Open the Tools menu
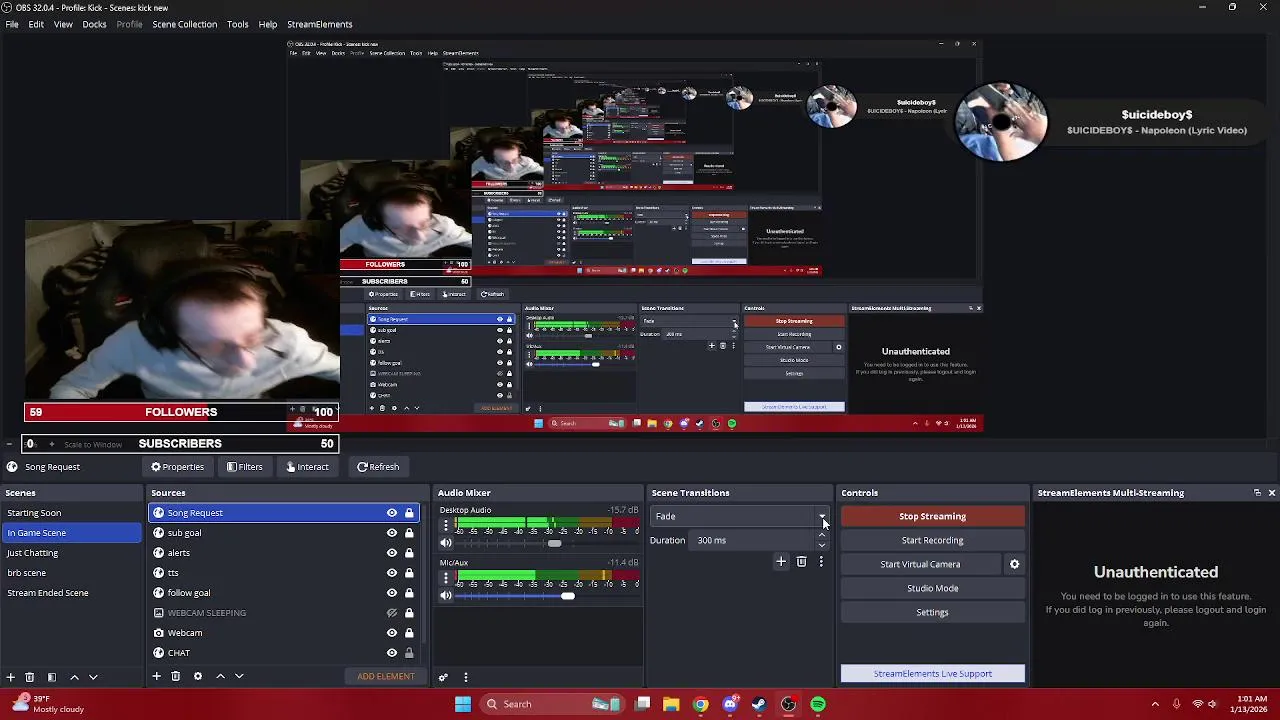 click(x=238, y=24)
